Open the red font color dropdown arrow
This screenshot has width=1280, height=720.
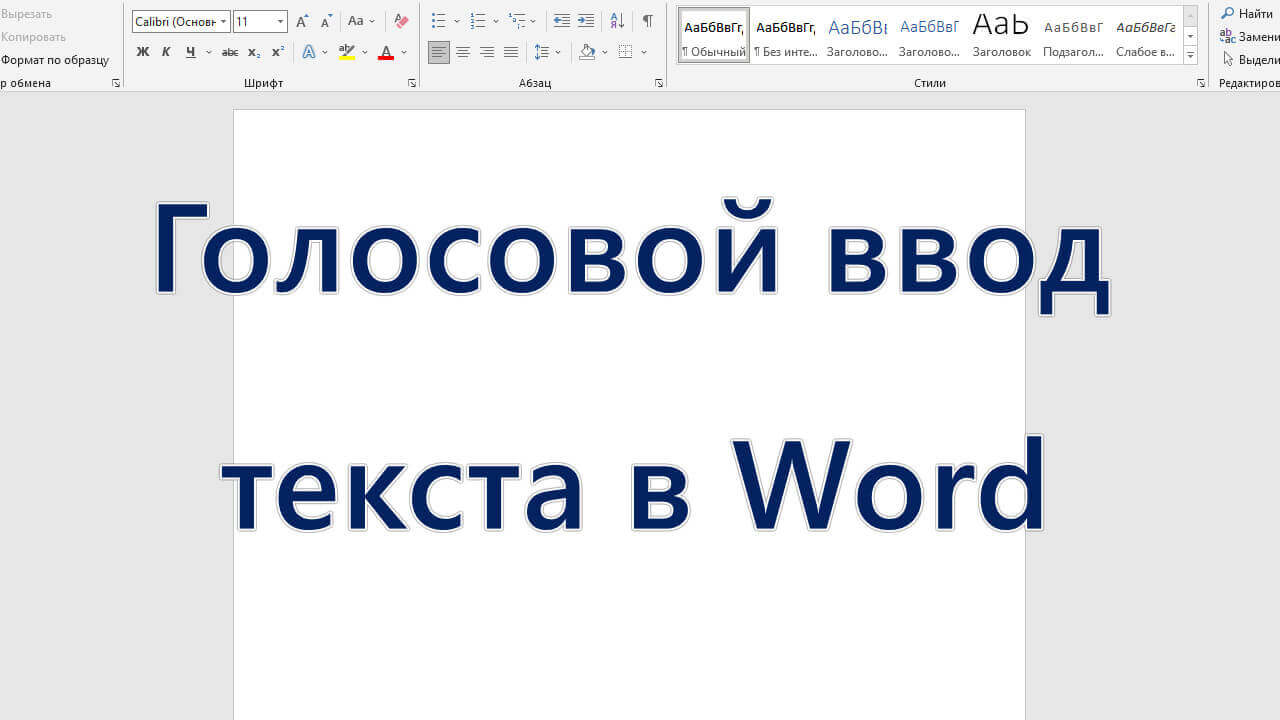click(x=404, y=52)
